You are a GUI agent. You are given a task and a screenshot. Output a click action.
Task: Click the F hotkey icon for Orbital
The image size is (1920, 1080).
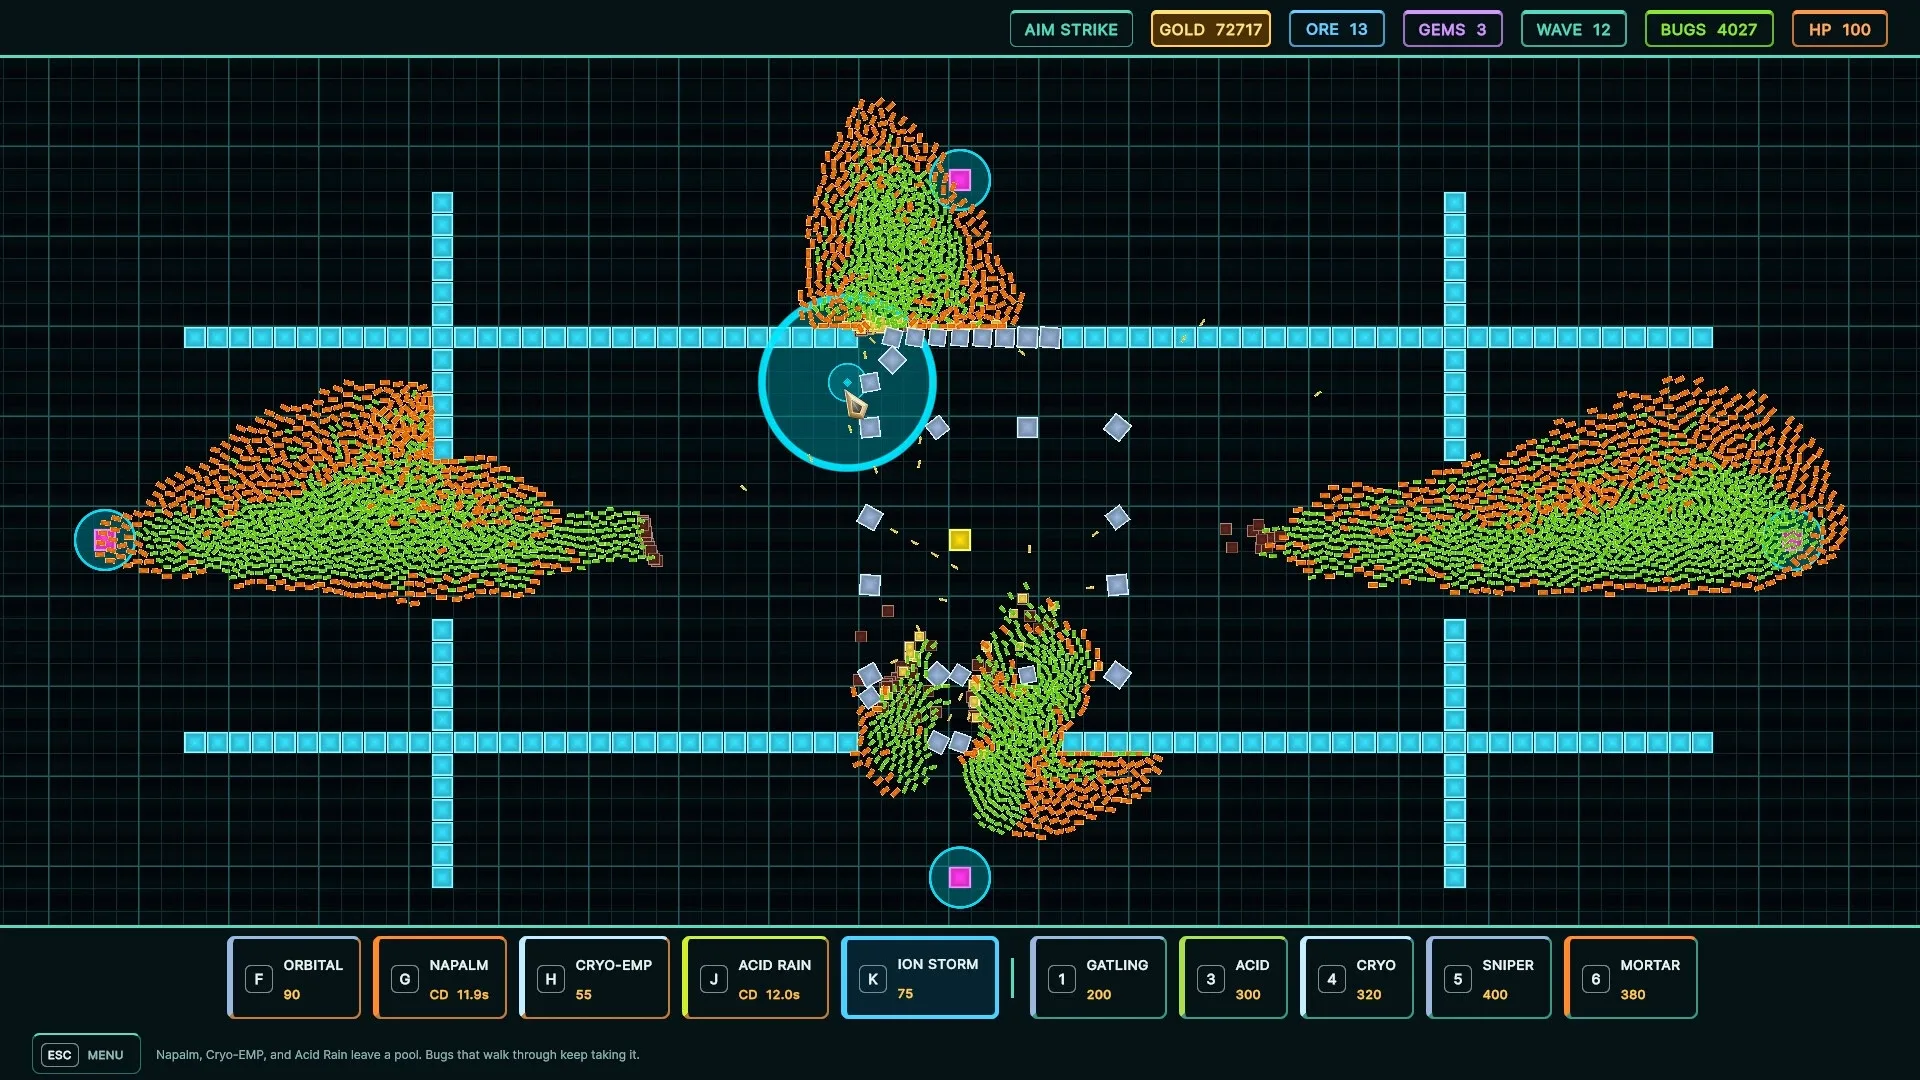coord(259,979)
